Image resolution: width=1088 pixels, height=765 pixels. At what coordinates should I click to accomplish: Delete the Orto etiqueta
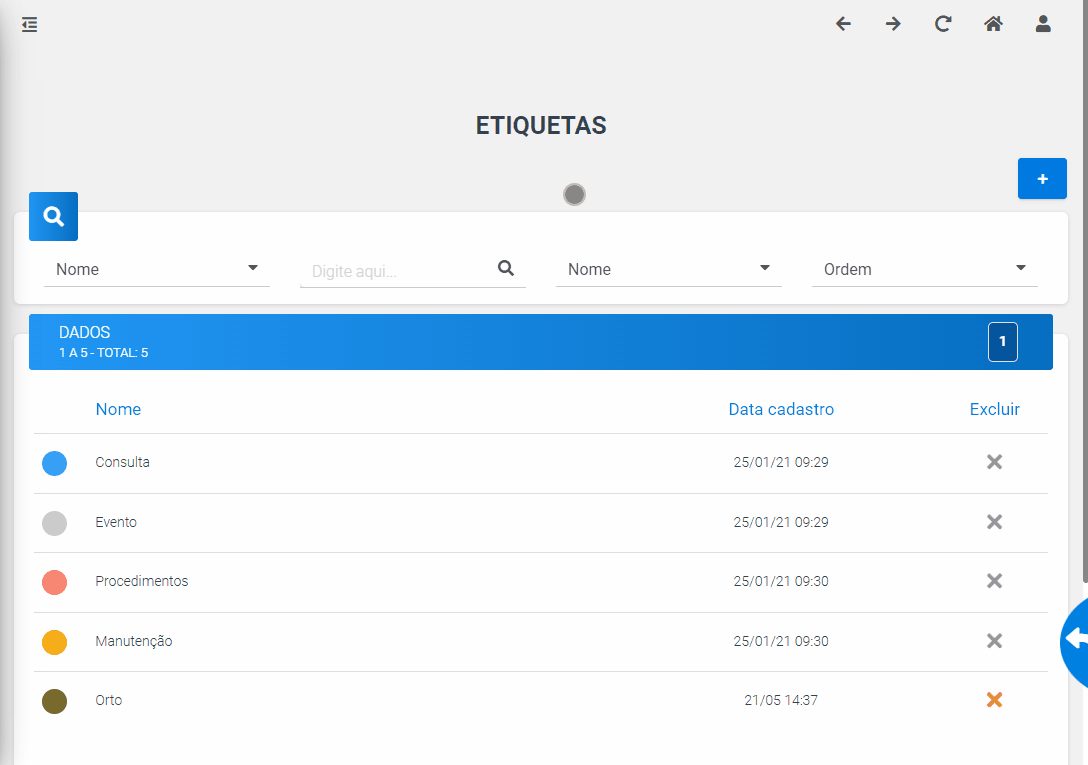[994, 700]
